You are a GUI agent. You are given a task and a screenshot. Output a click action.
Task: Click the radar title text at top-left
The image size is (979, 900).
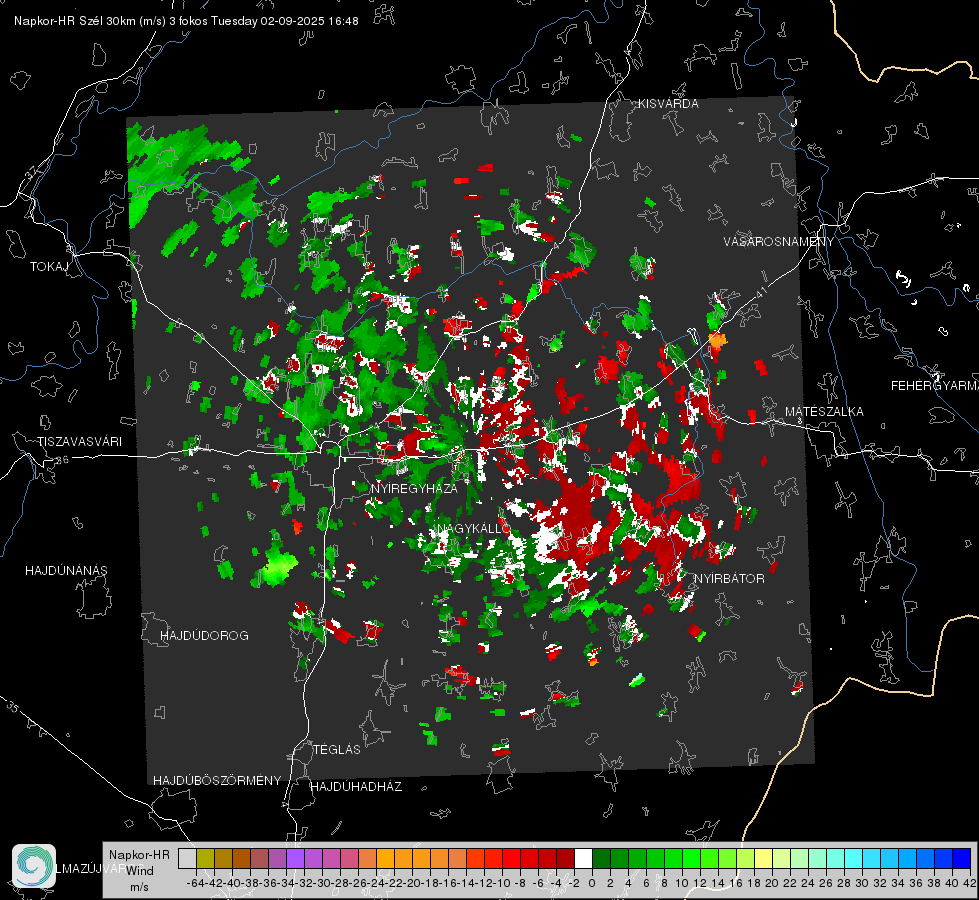click(x=186, y=21)
